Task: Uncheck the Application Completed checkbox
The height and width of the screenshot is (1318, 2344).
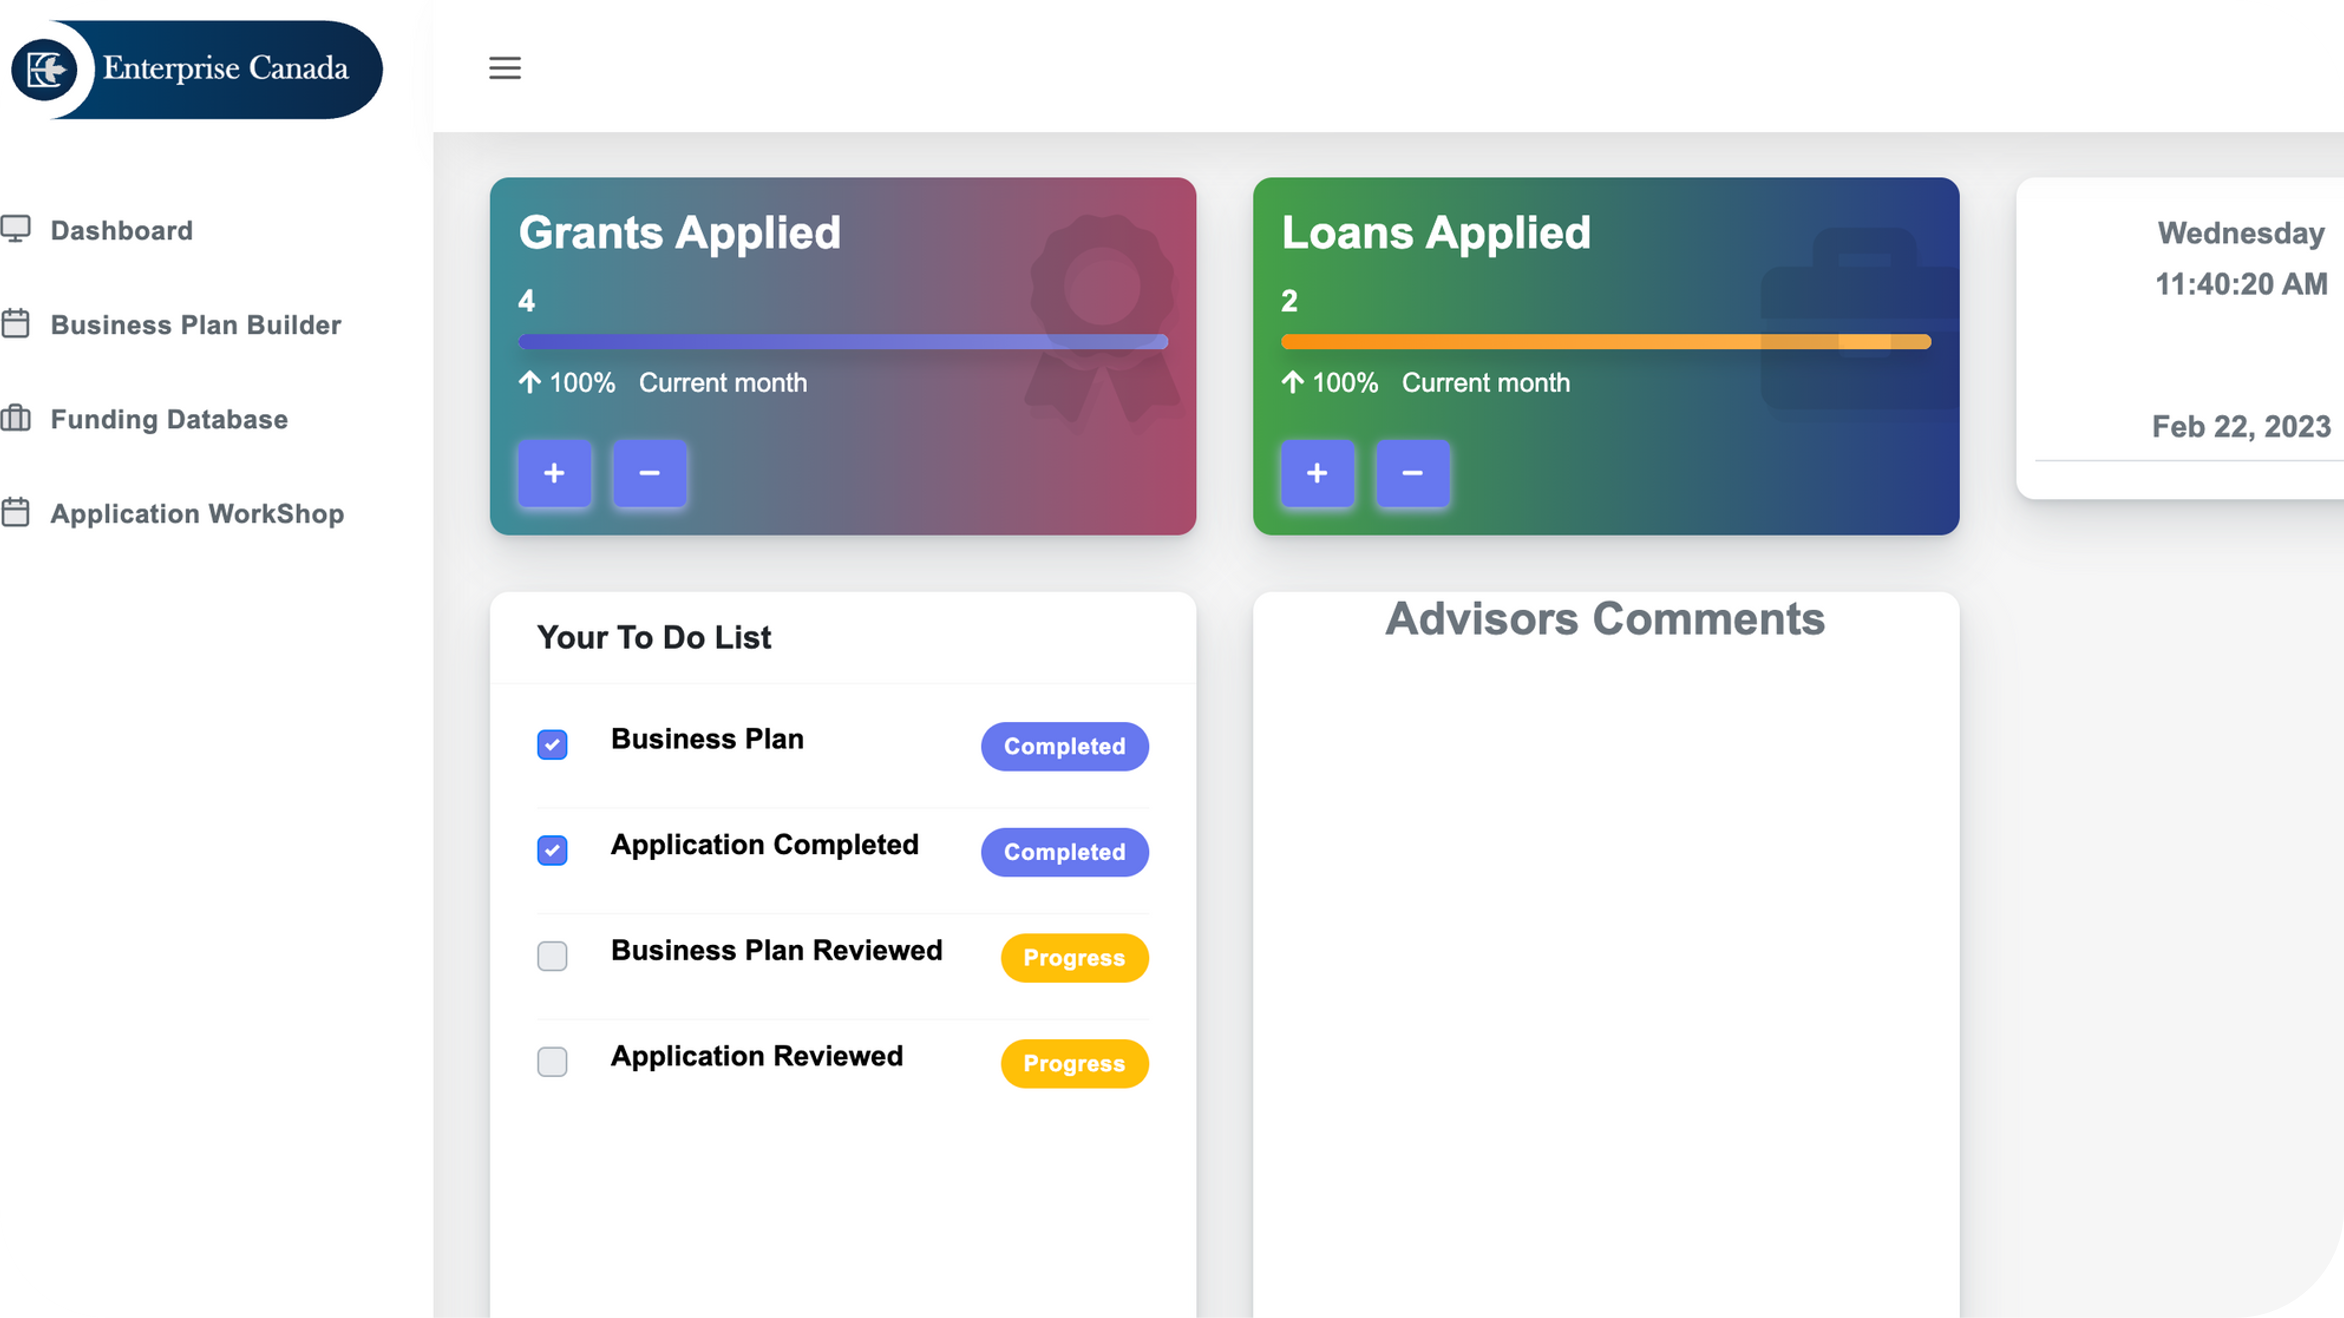Action: point(552,850)
